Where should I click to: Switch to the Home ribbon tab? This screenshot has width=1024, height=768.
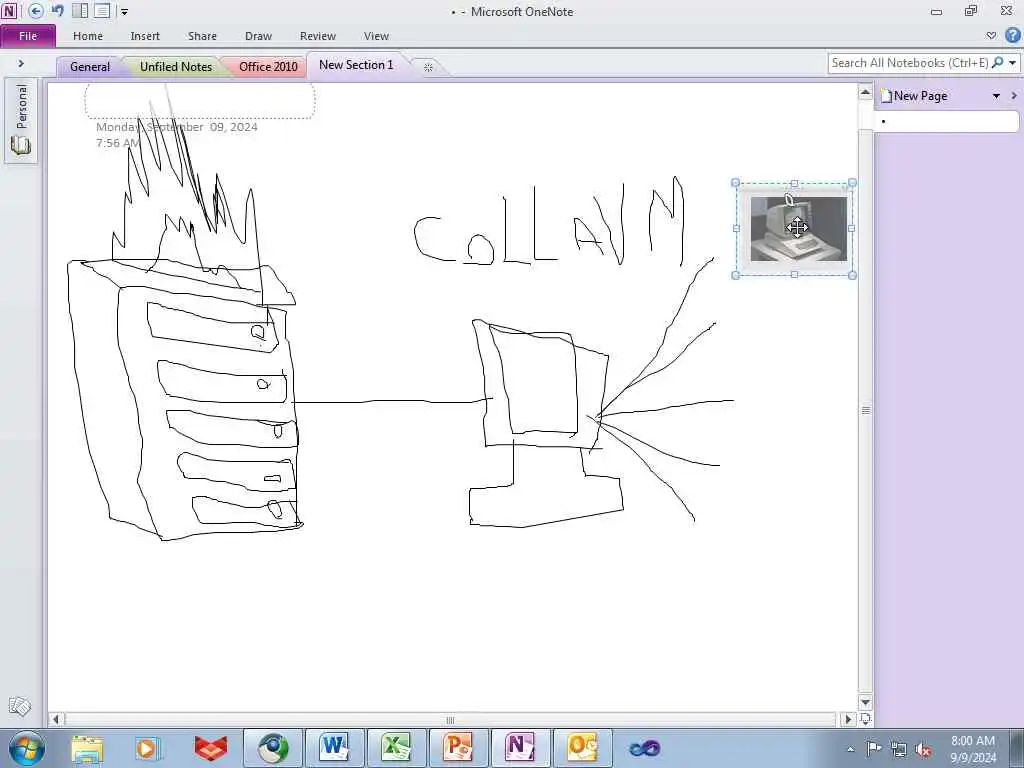point(88,36)
